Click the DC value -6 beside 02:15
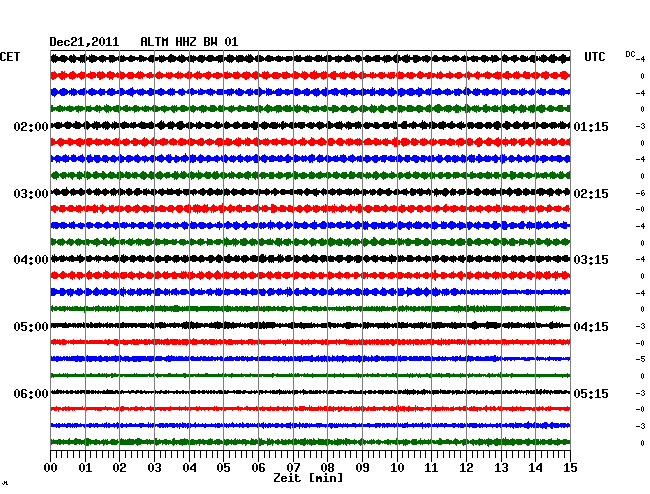 pos(640,193)
